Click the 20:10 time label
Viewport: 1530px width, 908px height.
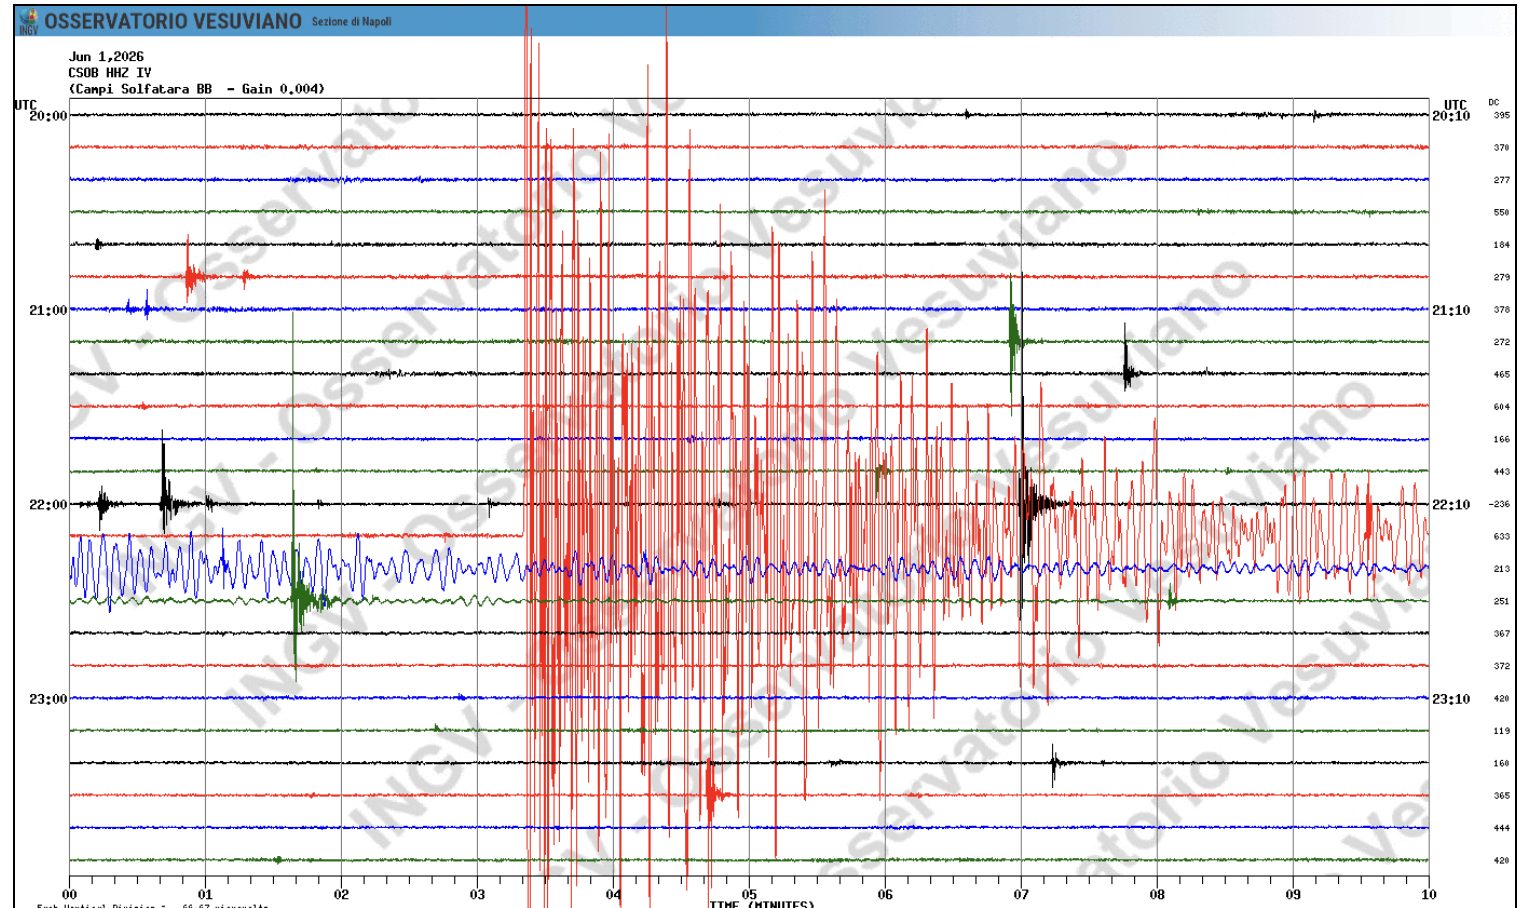[1451, 116]
